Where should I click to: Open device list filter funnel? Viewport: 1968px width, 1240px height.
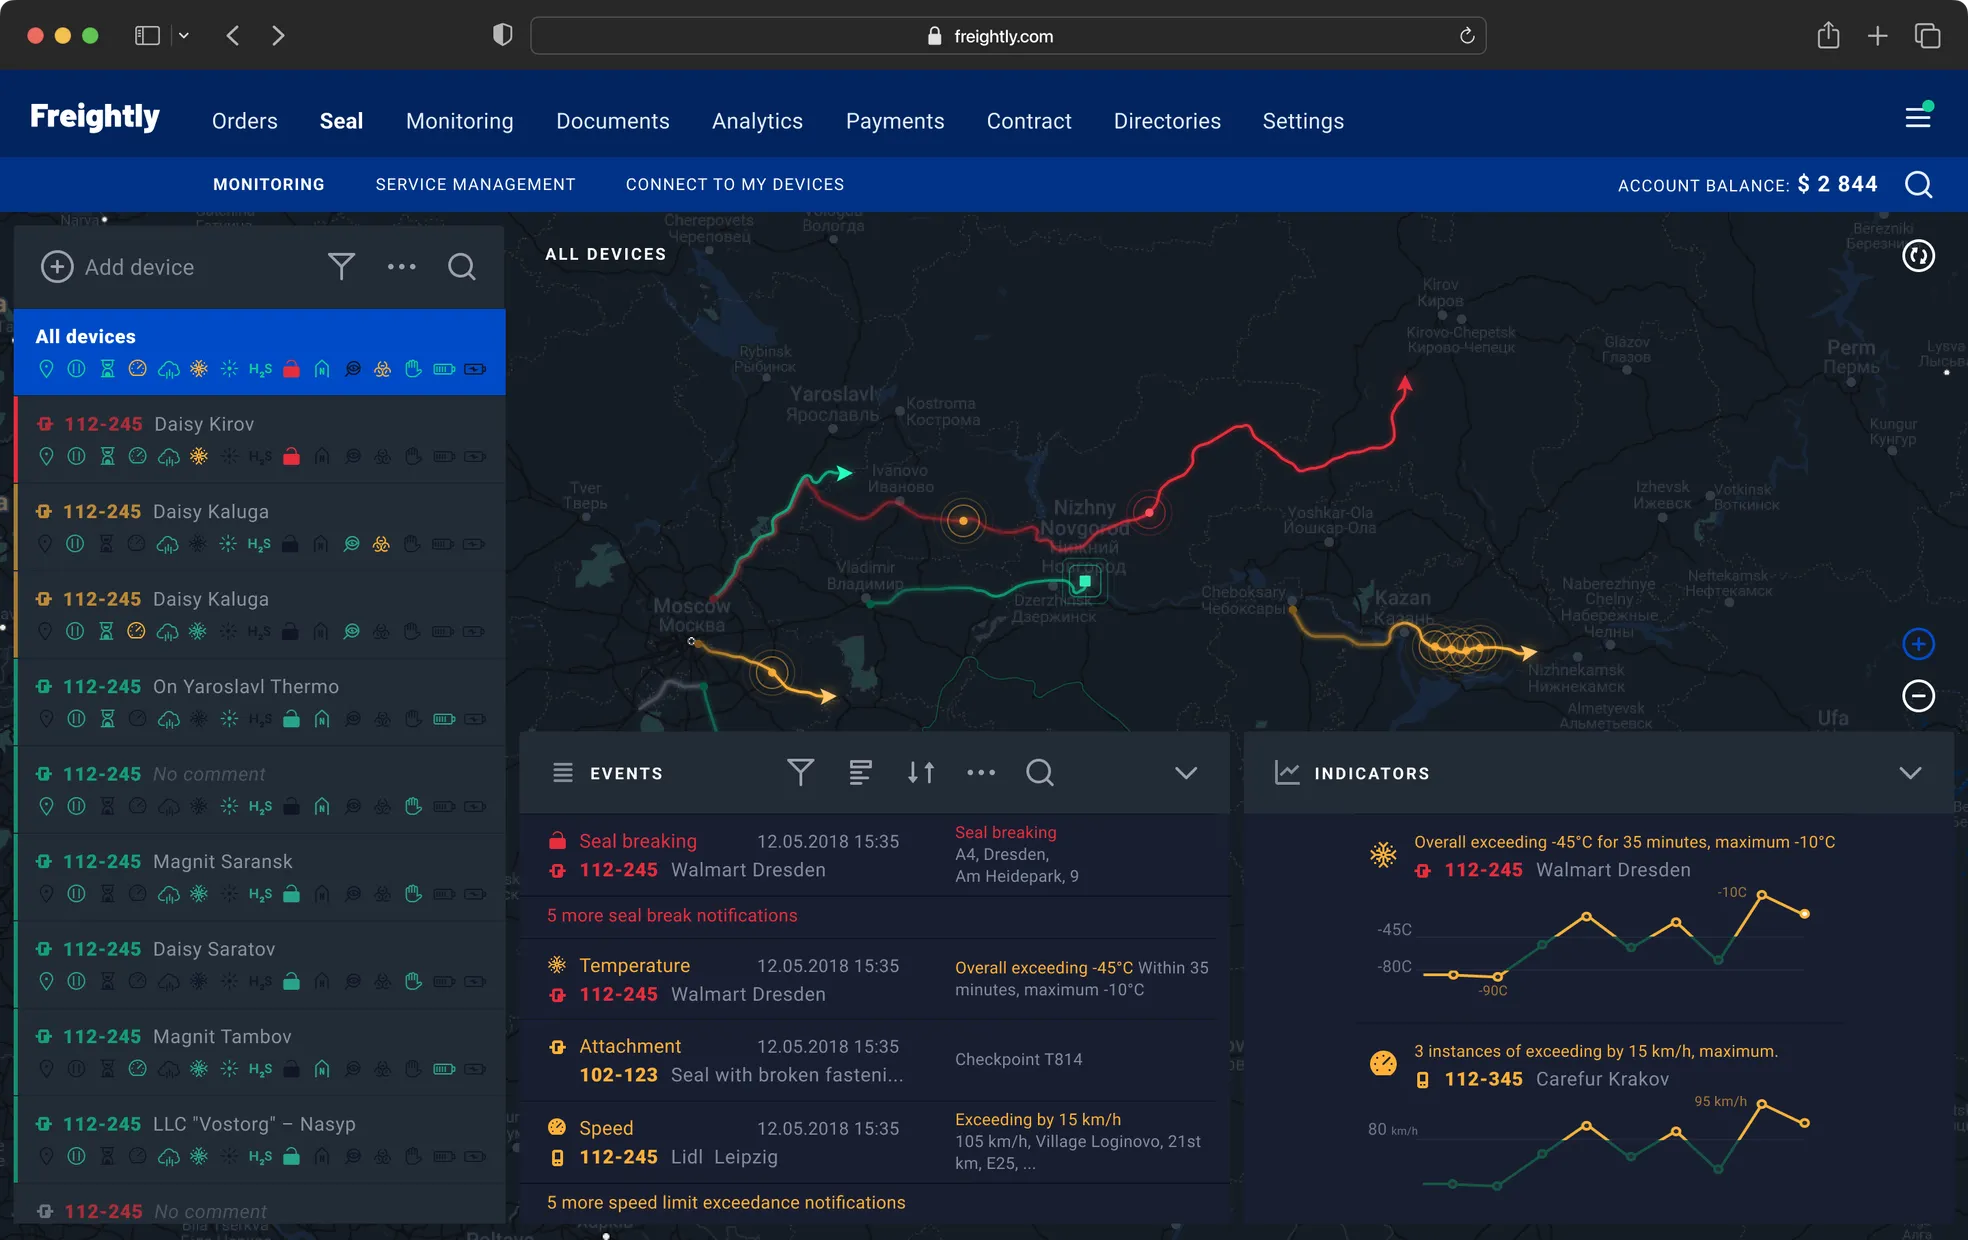point(341,267)
